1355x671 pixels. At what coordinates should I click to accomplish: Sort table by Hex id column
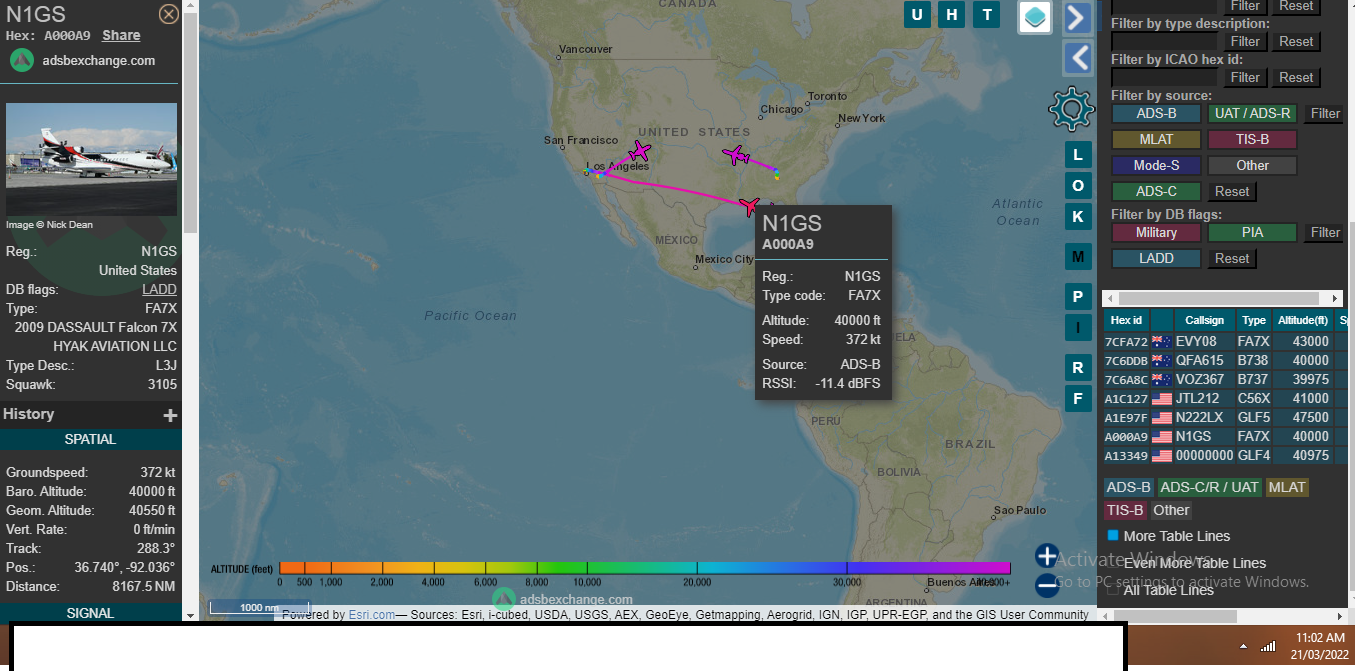click(1127, 320)
